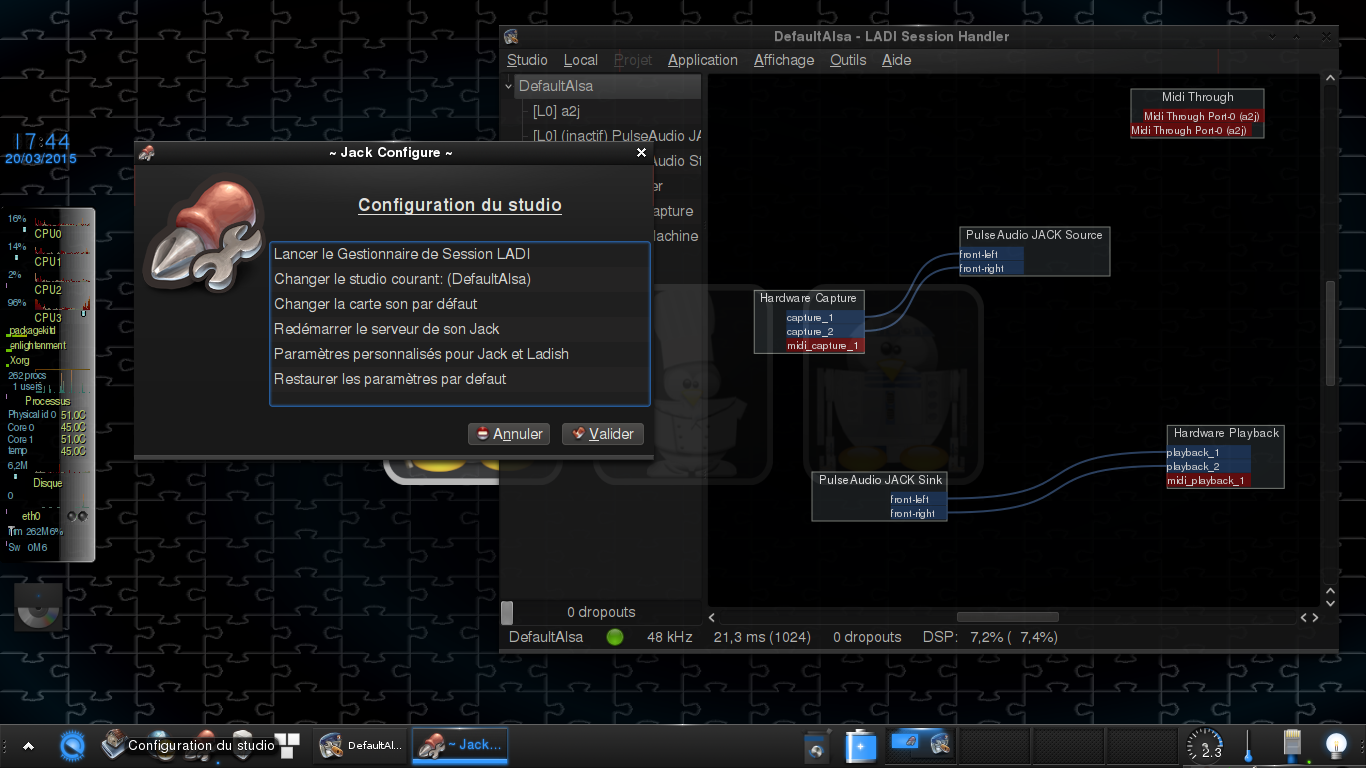Image resolution: width=1366 pixels, height=768 pixels.
Task: Open the blue clock launcher in the taskbar
Action: (x=72, y=745)
